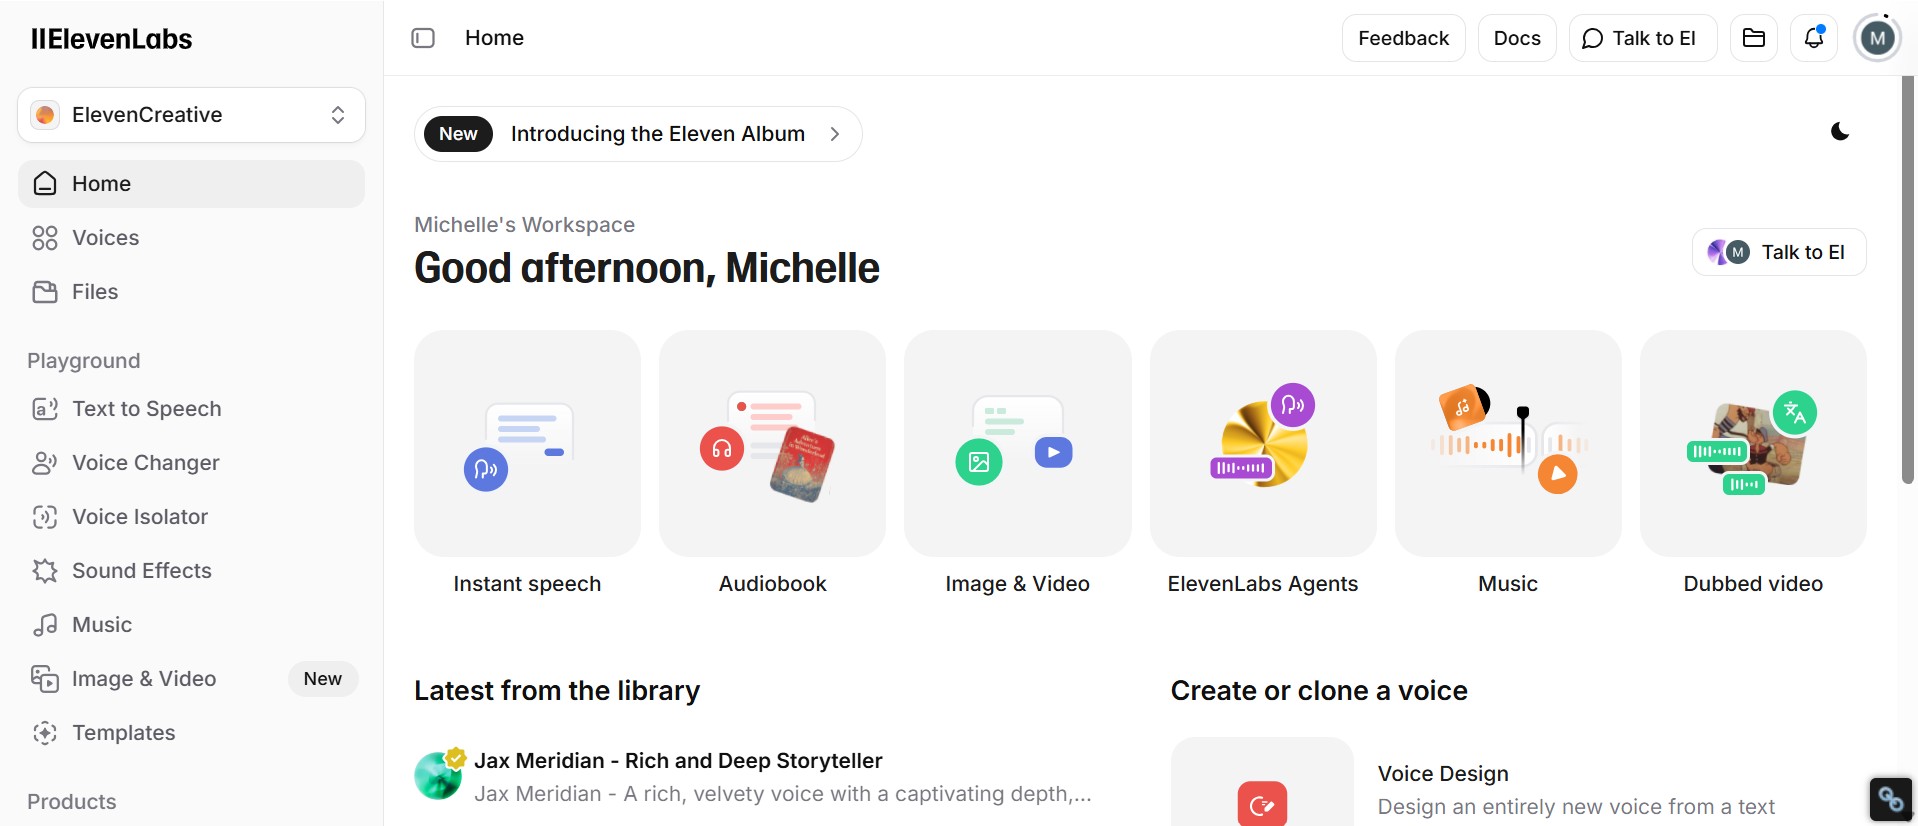Click the Templates icon in sidebar
Screen dimensions: 1918x826
click(x=45, y=733)
